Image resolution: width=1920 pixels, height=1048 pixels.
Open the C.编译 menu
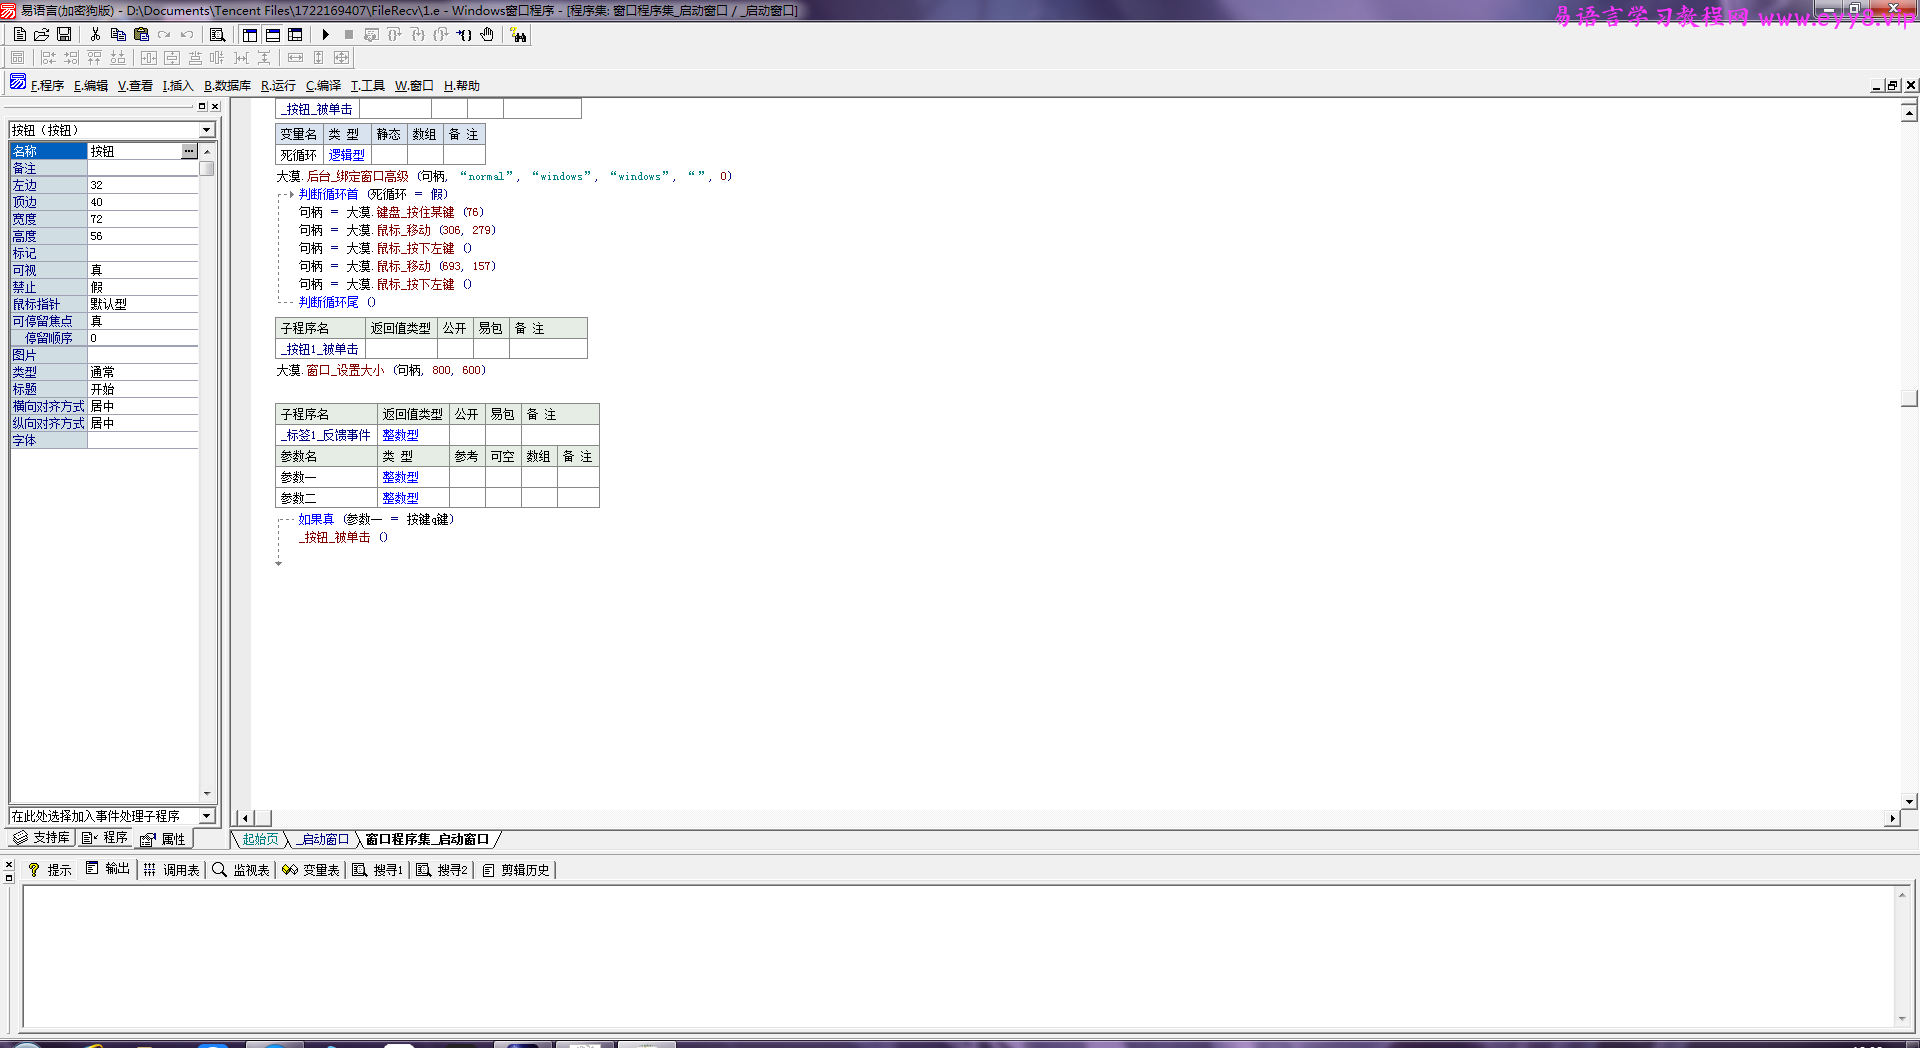pos(323,86)
